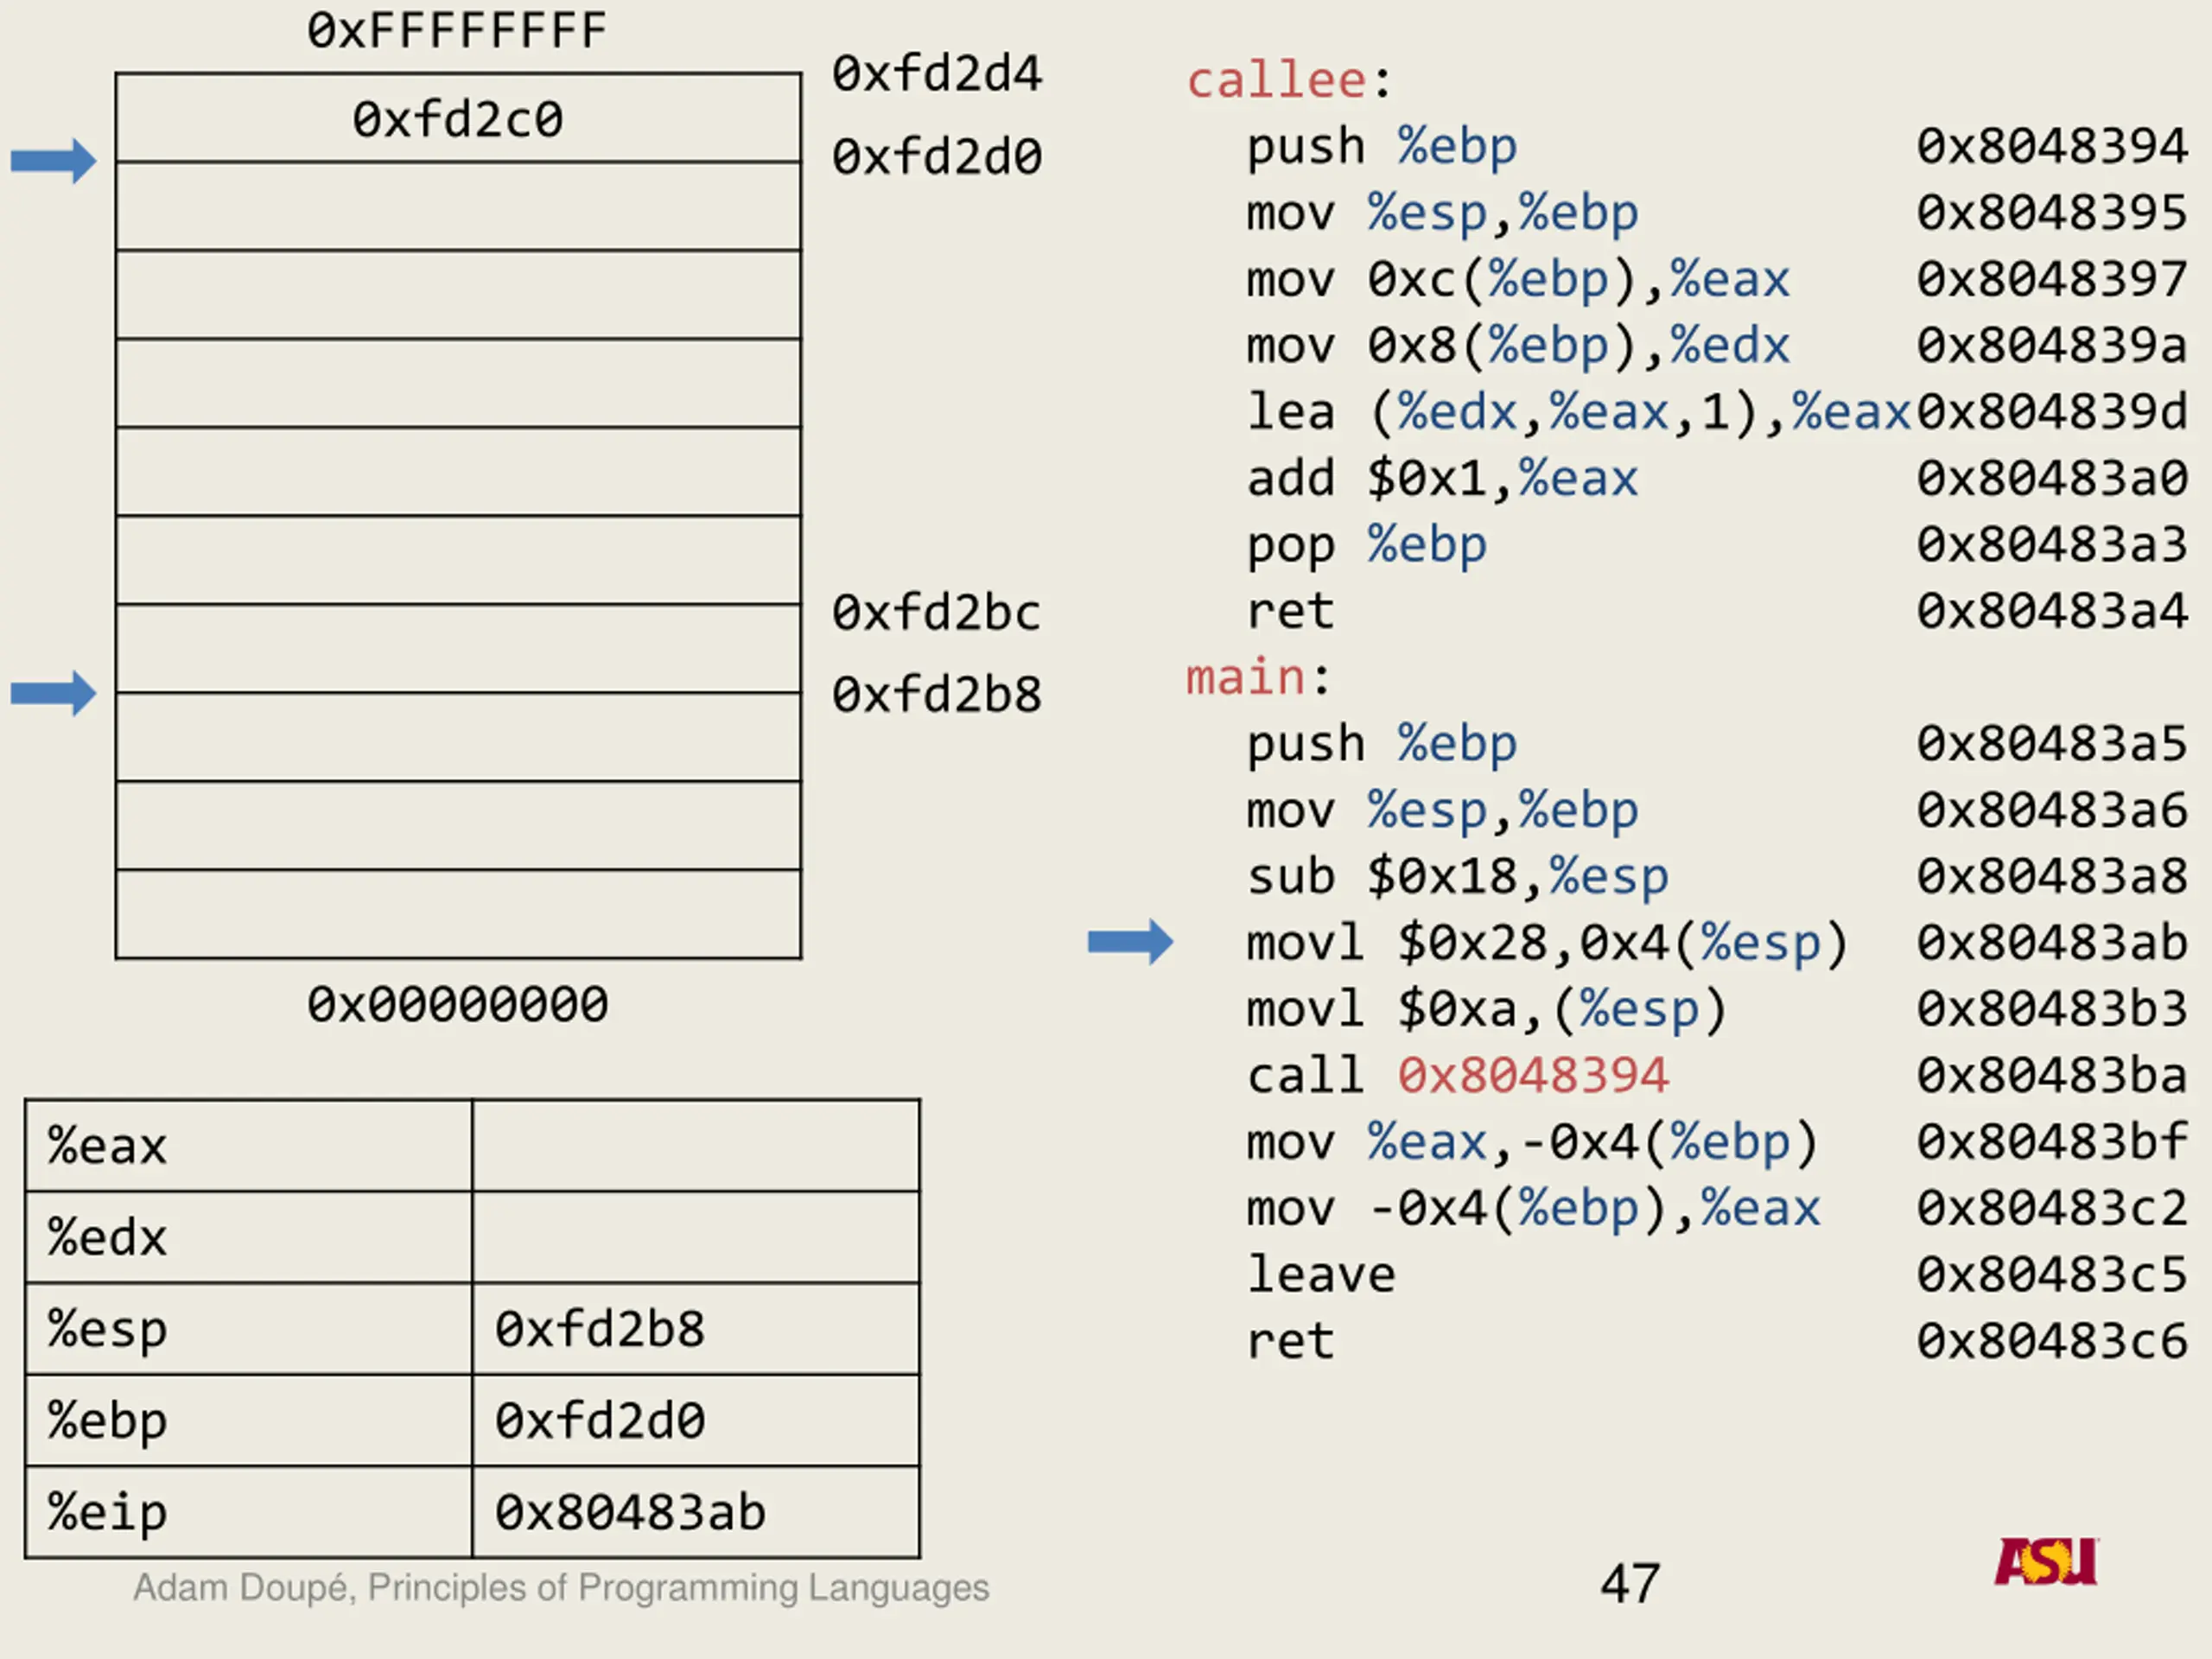This screenshot has width=2212, height=1659.
Task: Select the address 0x8048397
Action: [x=2051, y=279]
